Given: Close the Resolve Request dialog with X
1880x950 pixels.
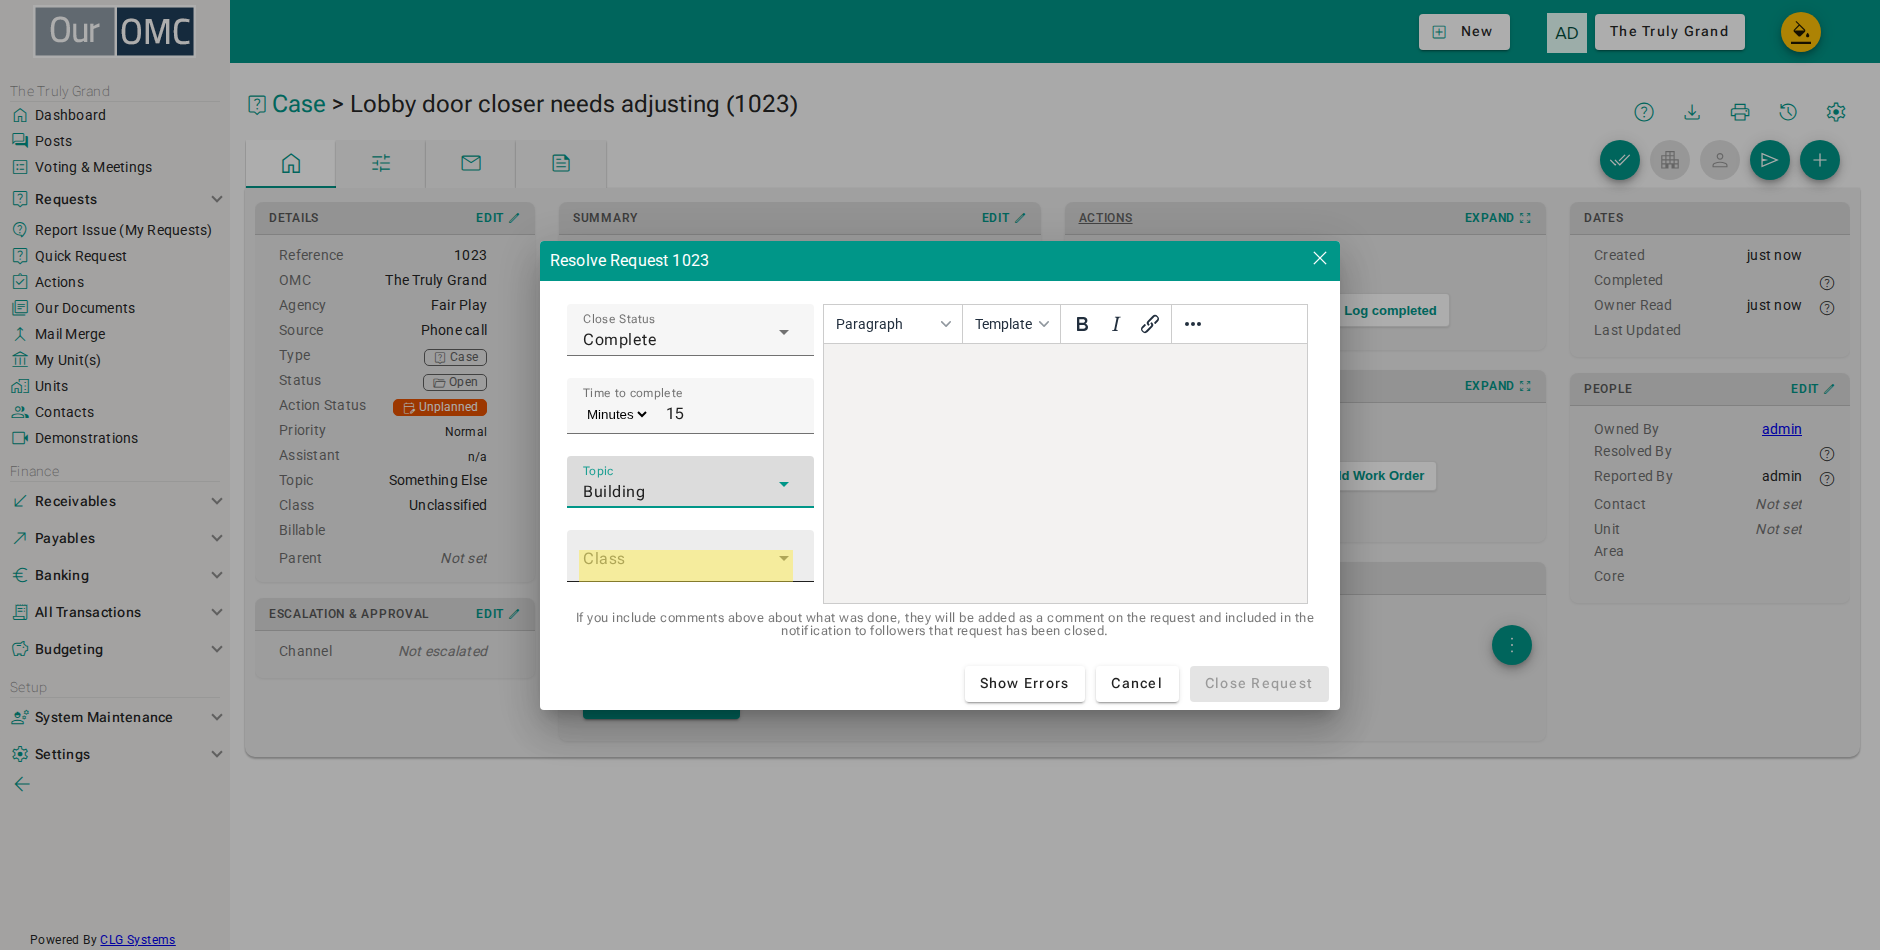Looking at the screenshot, I should click(x=1320, y=259).
